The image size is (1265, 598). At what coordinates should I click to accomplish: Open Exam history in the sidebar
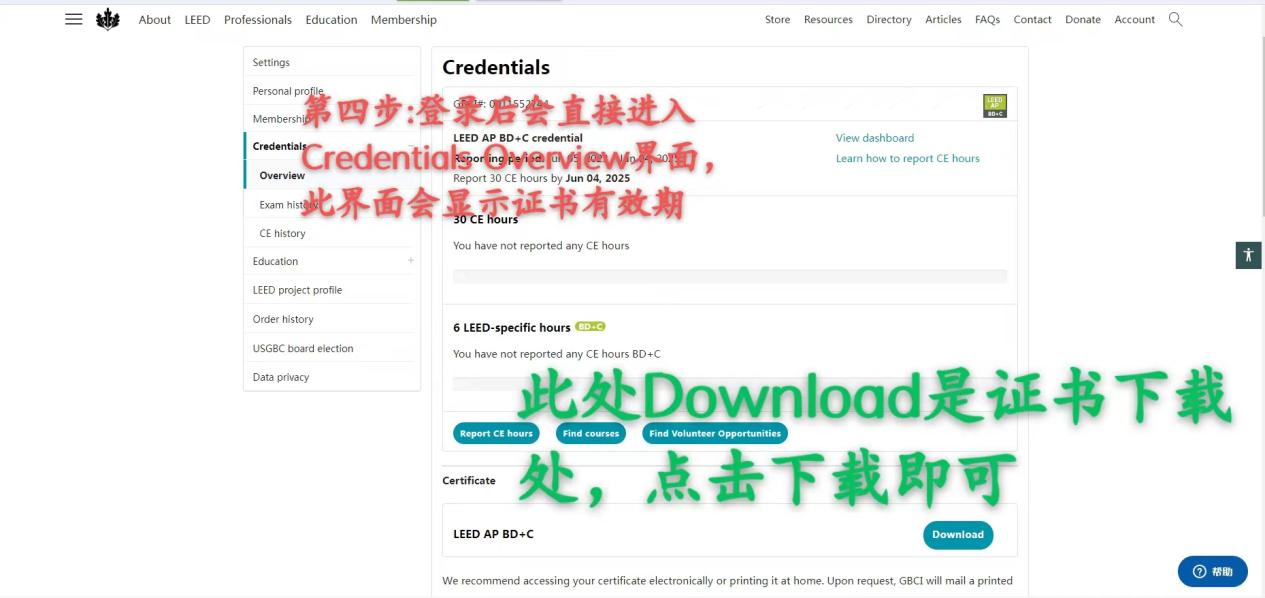(289, 204)
